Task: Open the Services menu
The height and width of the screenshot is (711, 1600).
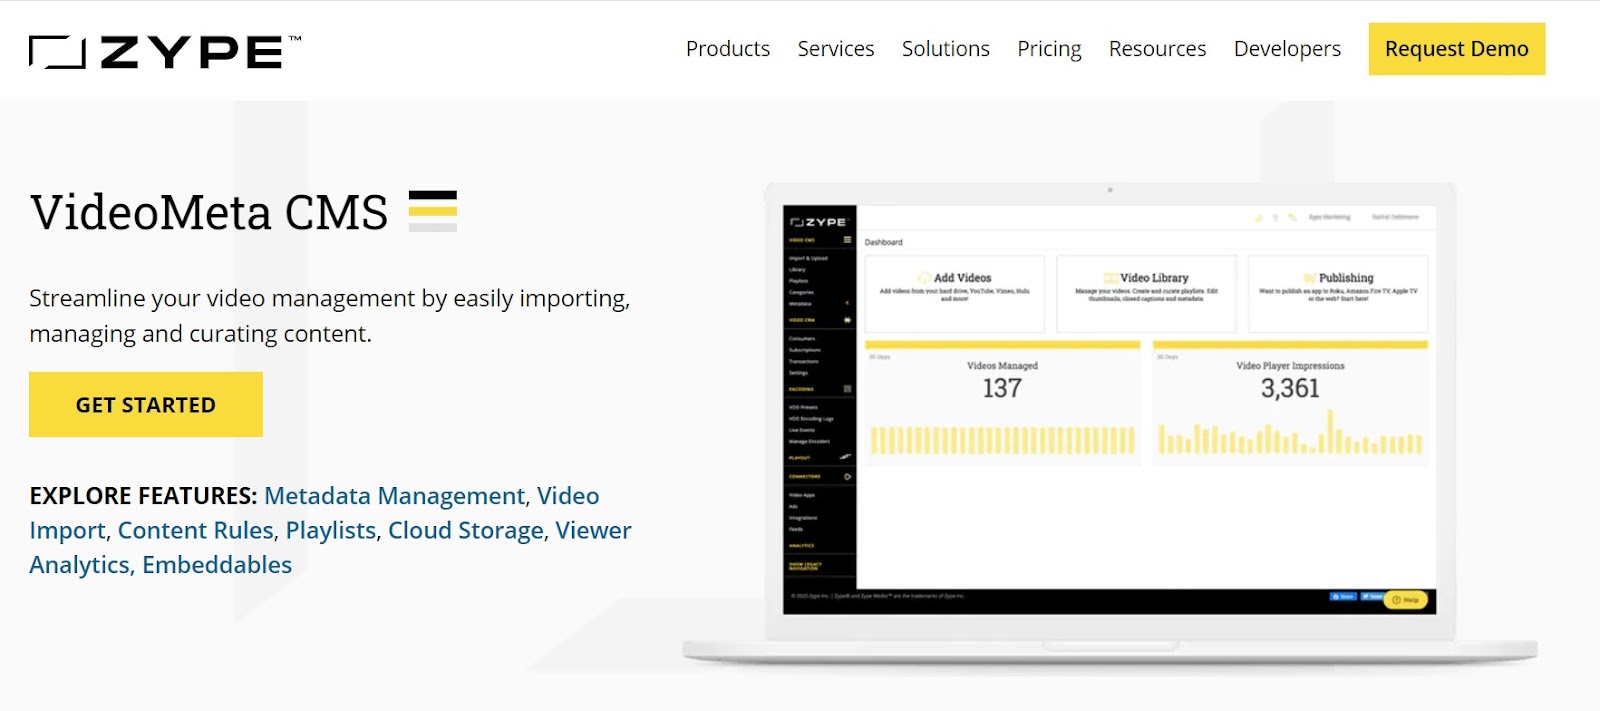Action: [836, 49]
